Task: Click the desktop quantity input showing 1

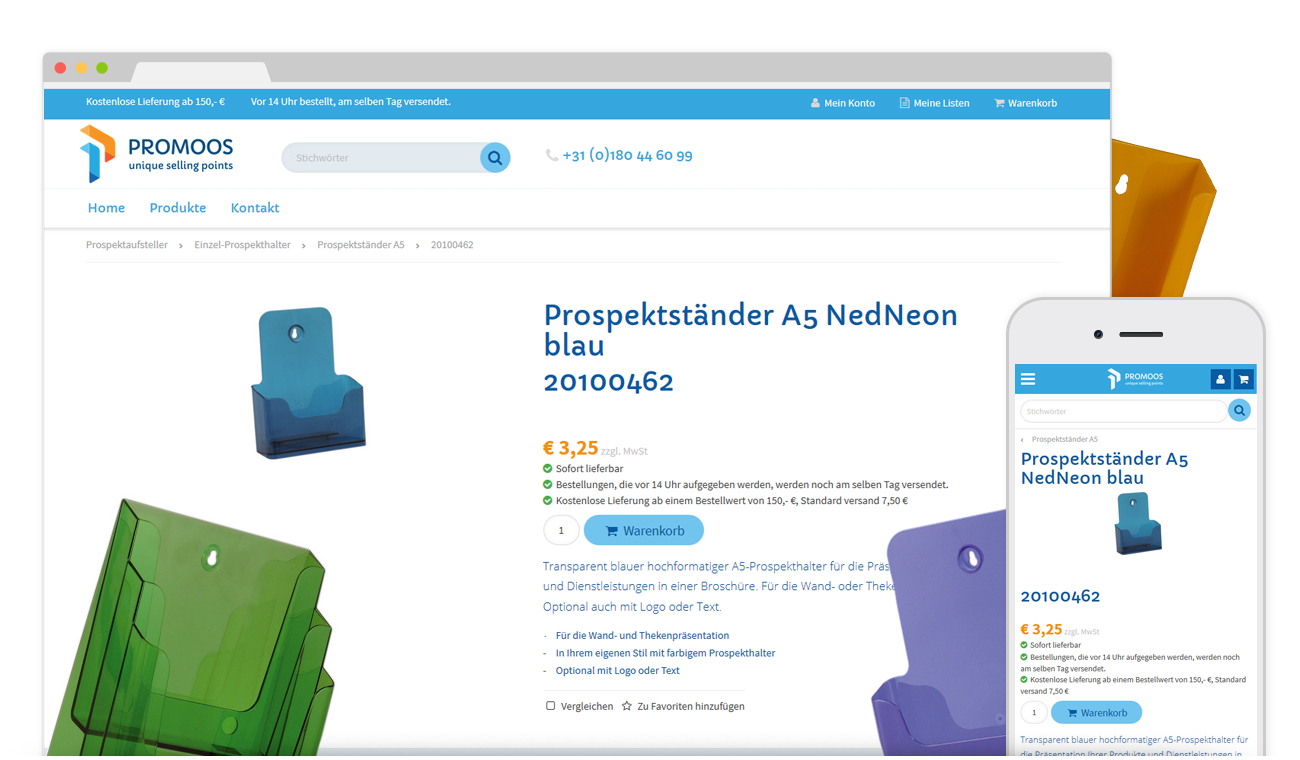Action: coord(561,531)
